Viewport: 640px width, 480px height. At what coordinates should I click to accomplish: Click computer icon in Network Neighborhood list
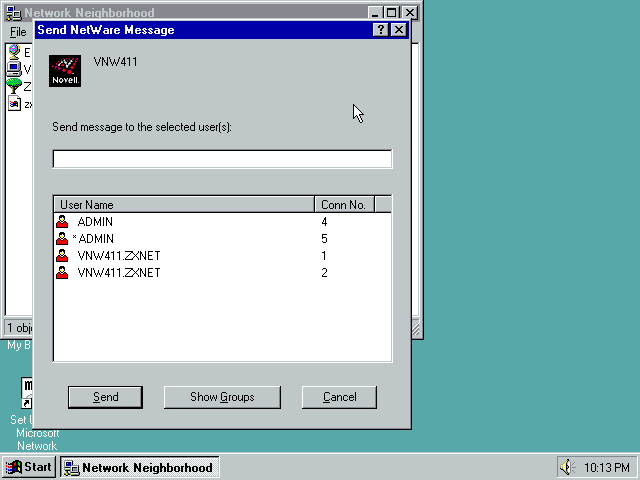coord(14,69)
